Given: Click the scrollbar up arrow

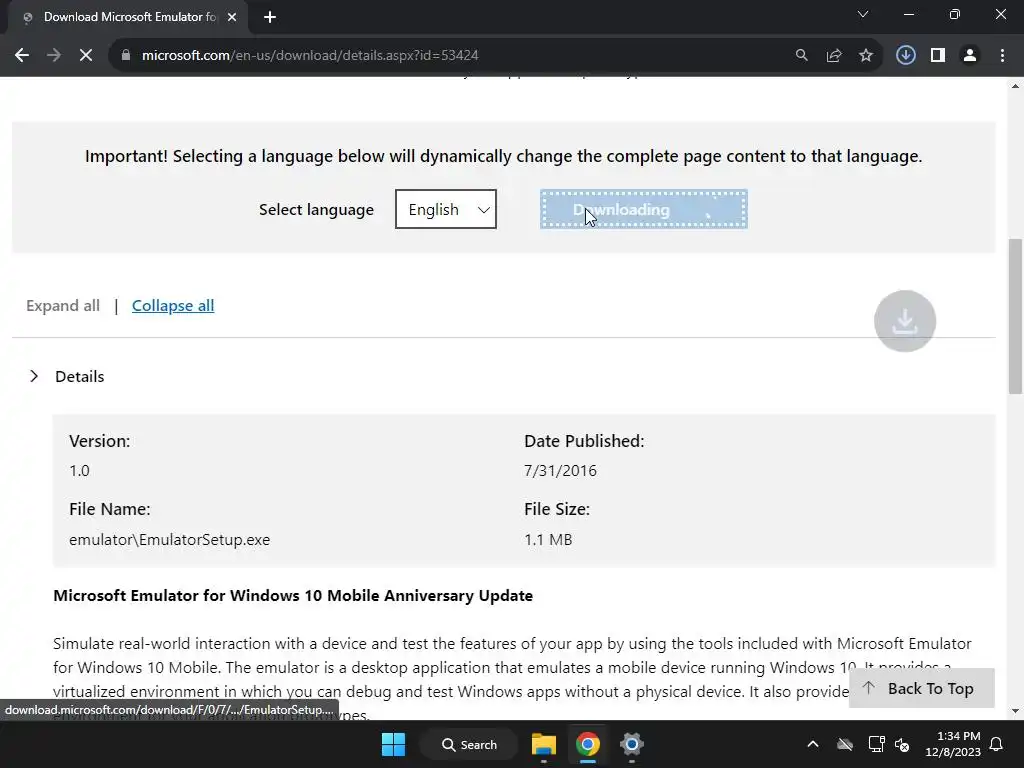Looking at the screenshot, I should click(x=1016, y=85).
